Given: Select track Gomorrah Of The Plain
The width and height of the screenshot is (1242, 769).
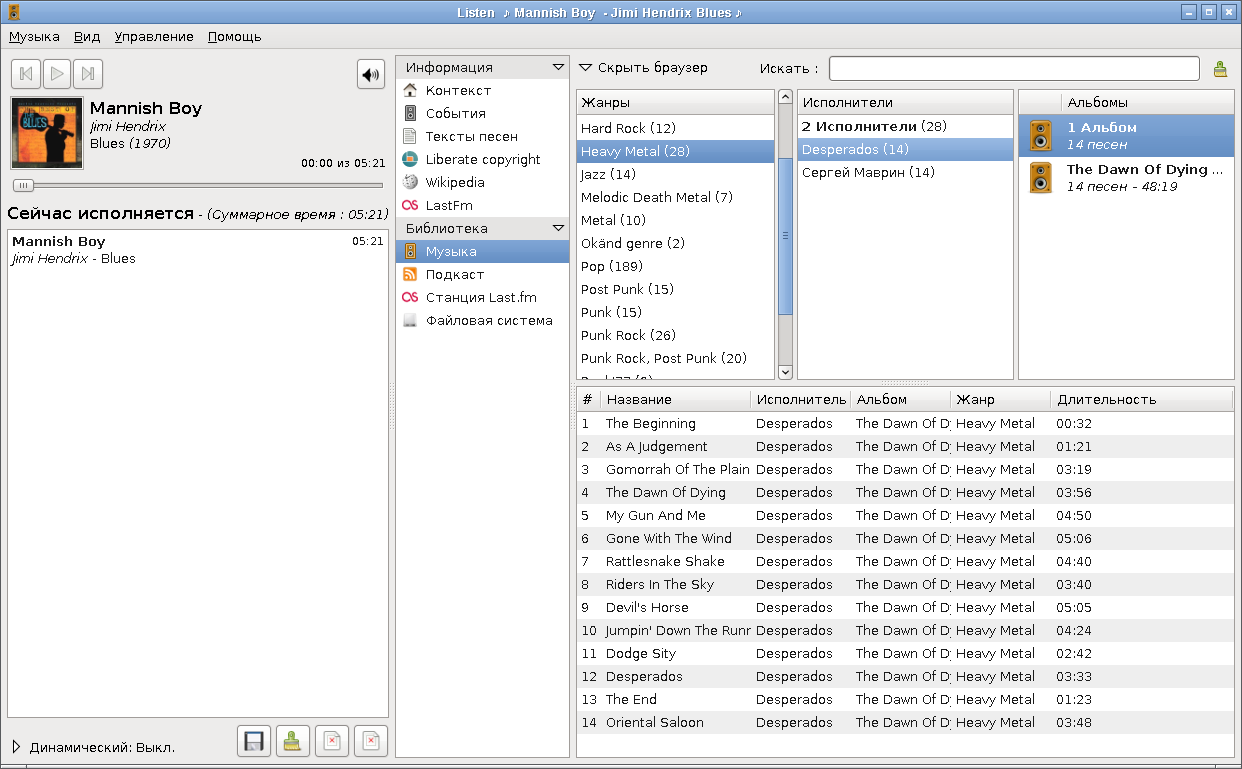Looking at the screenshot, I should pyautogui.click(x=905, y=469).
